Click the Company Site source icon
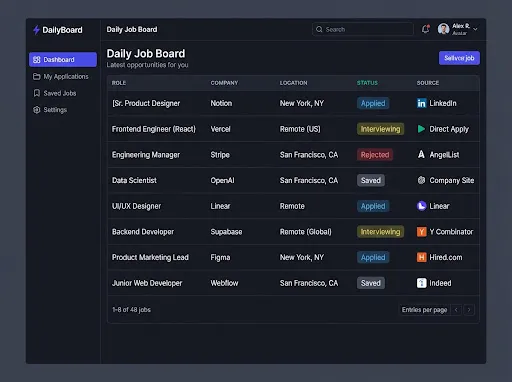Image resolution: width=512 pixels, height=382 pixels. pyautogui.click(x=421, y=180)
